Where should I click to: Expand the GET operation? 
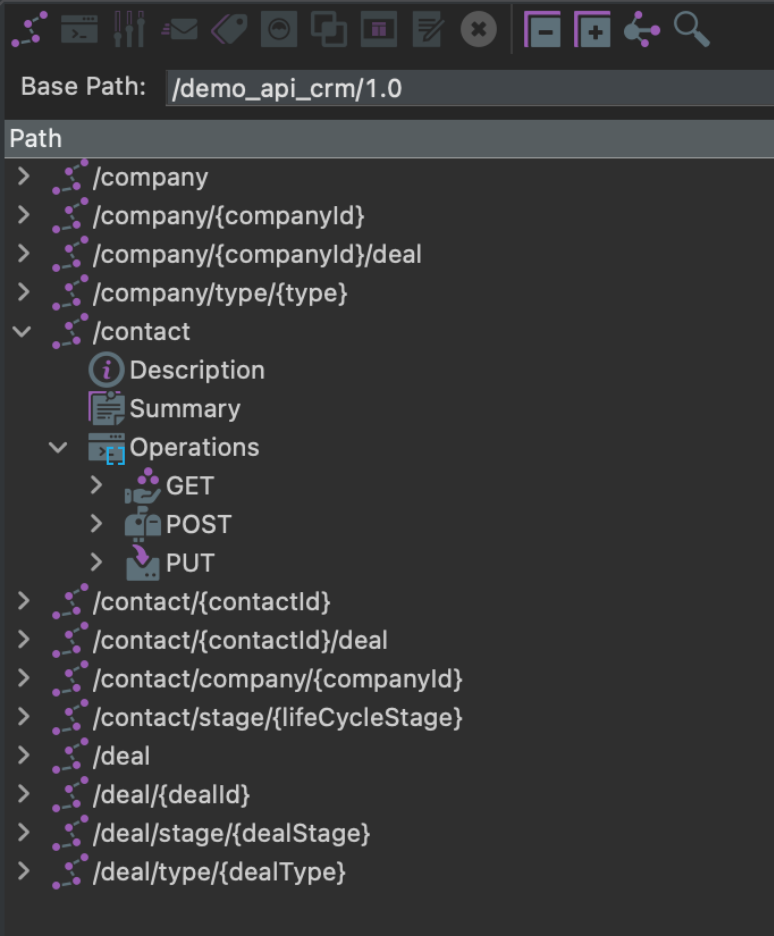tap(96, 486)
